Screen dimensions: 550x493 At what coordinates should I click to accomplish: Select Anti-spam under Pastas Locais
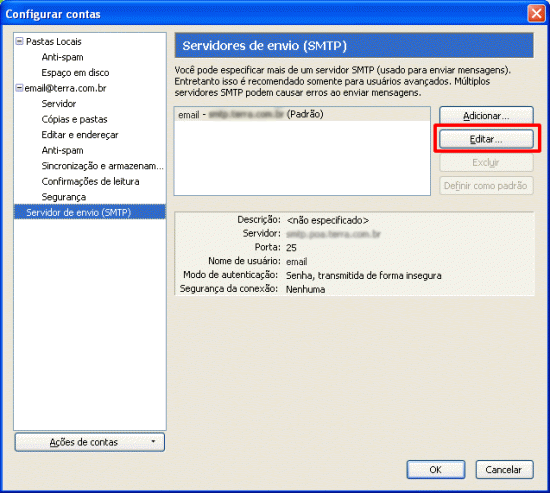point(62,57)
